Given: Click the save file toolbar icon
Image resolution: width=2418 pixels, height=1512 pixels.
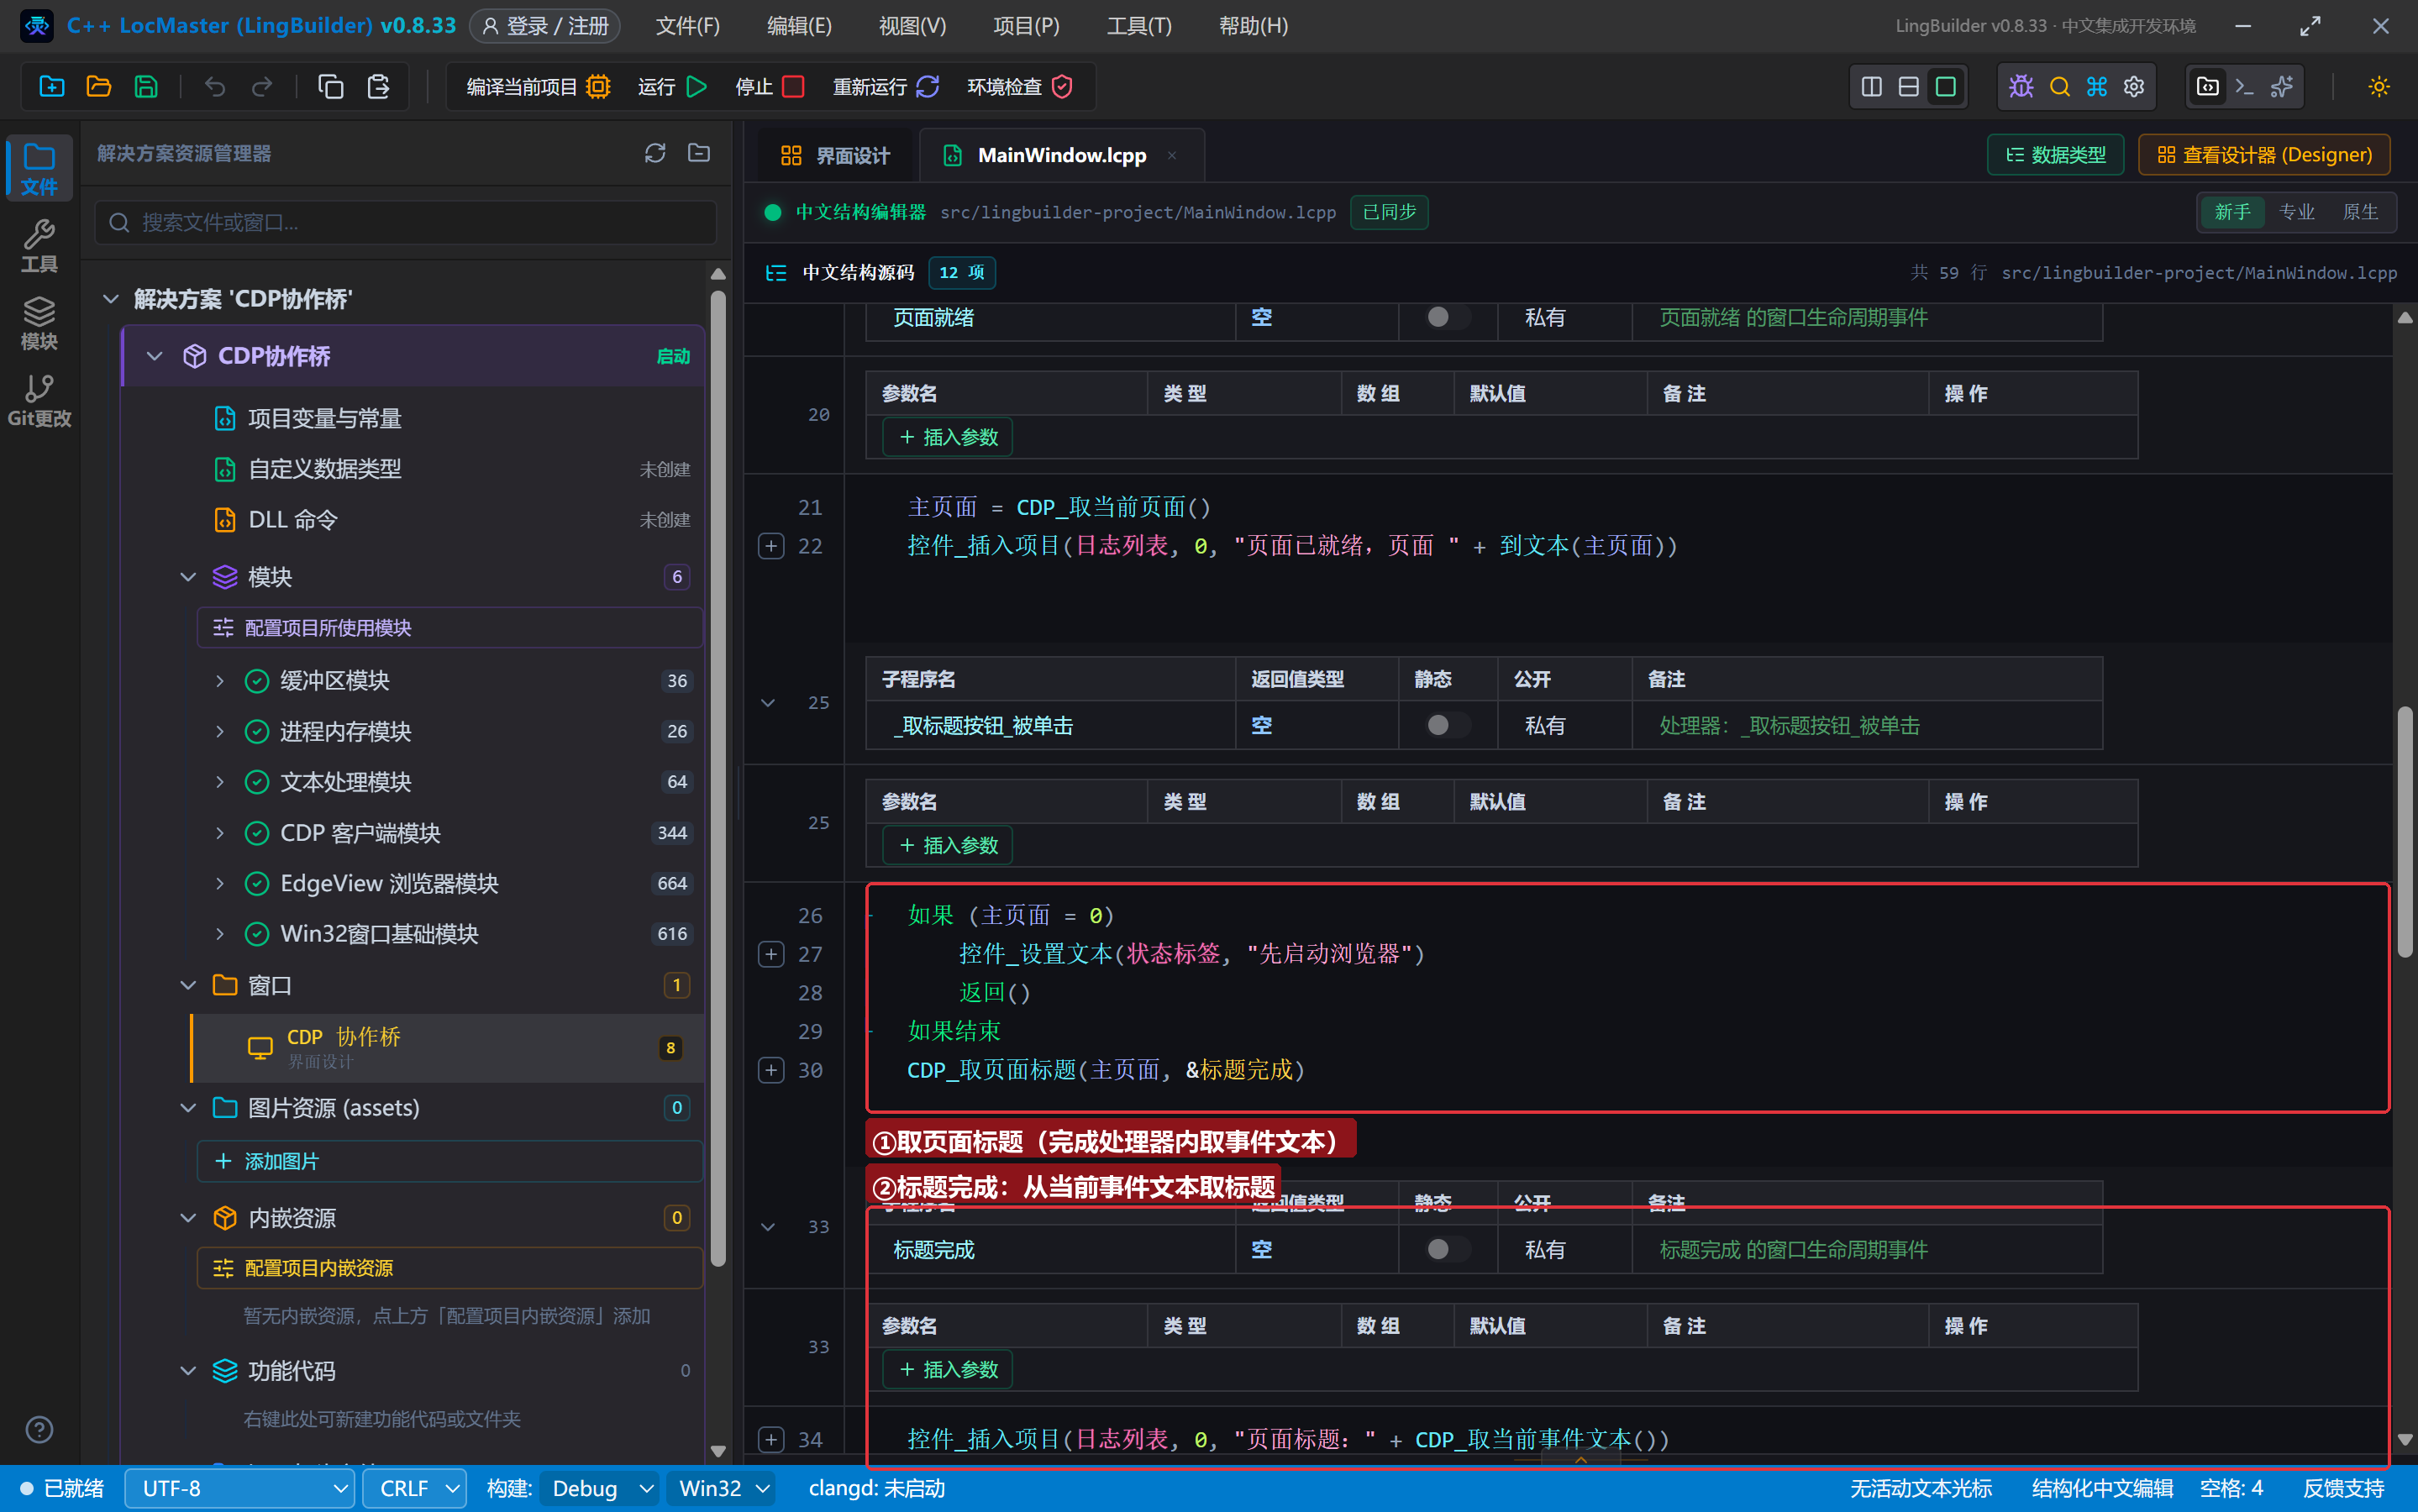Looking at the screenshot, I should coord(146,87).
